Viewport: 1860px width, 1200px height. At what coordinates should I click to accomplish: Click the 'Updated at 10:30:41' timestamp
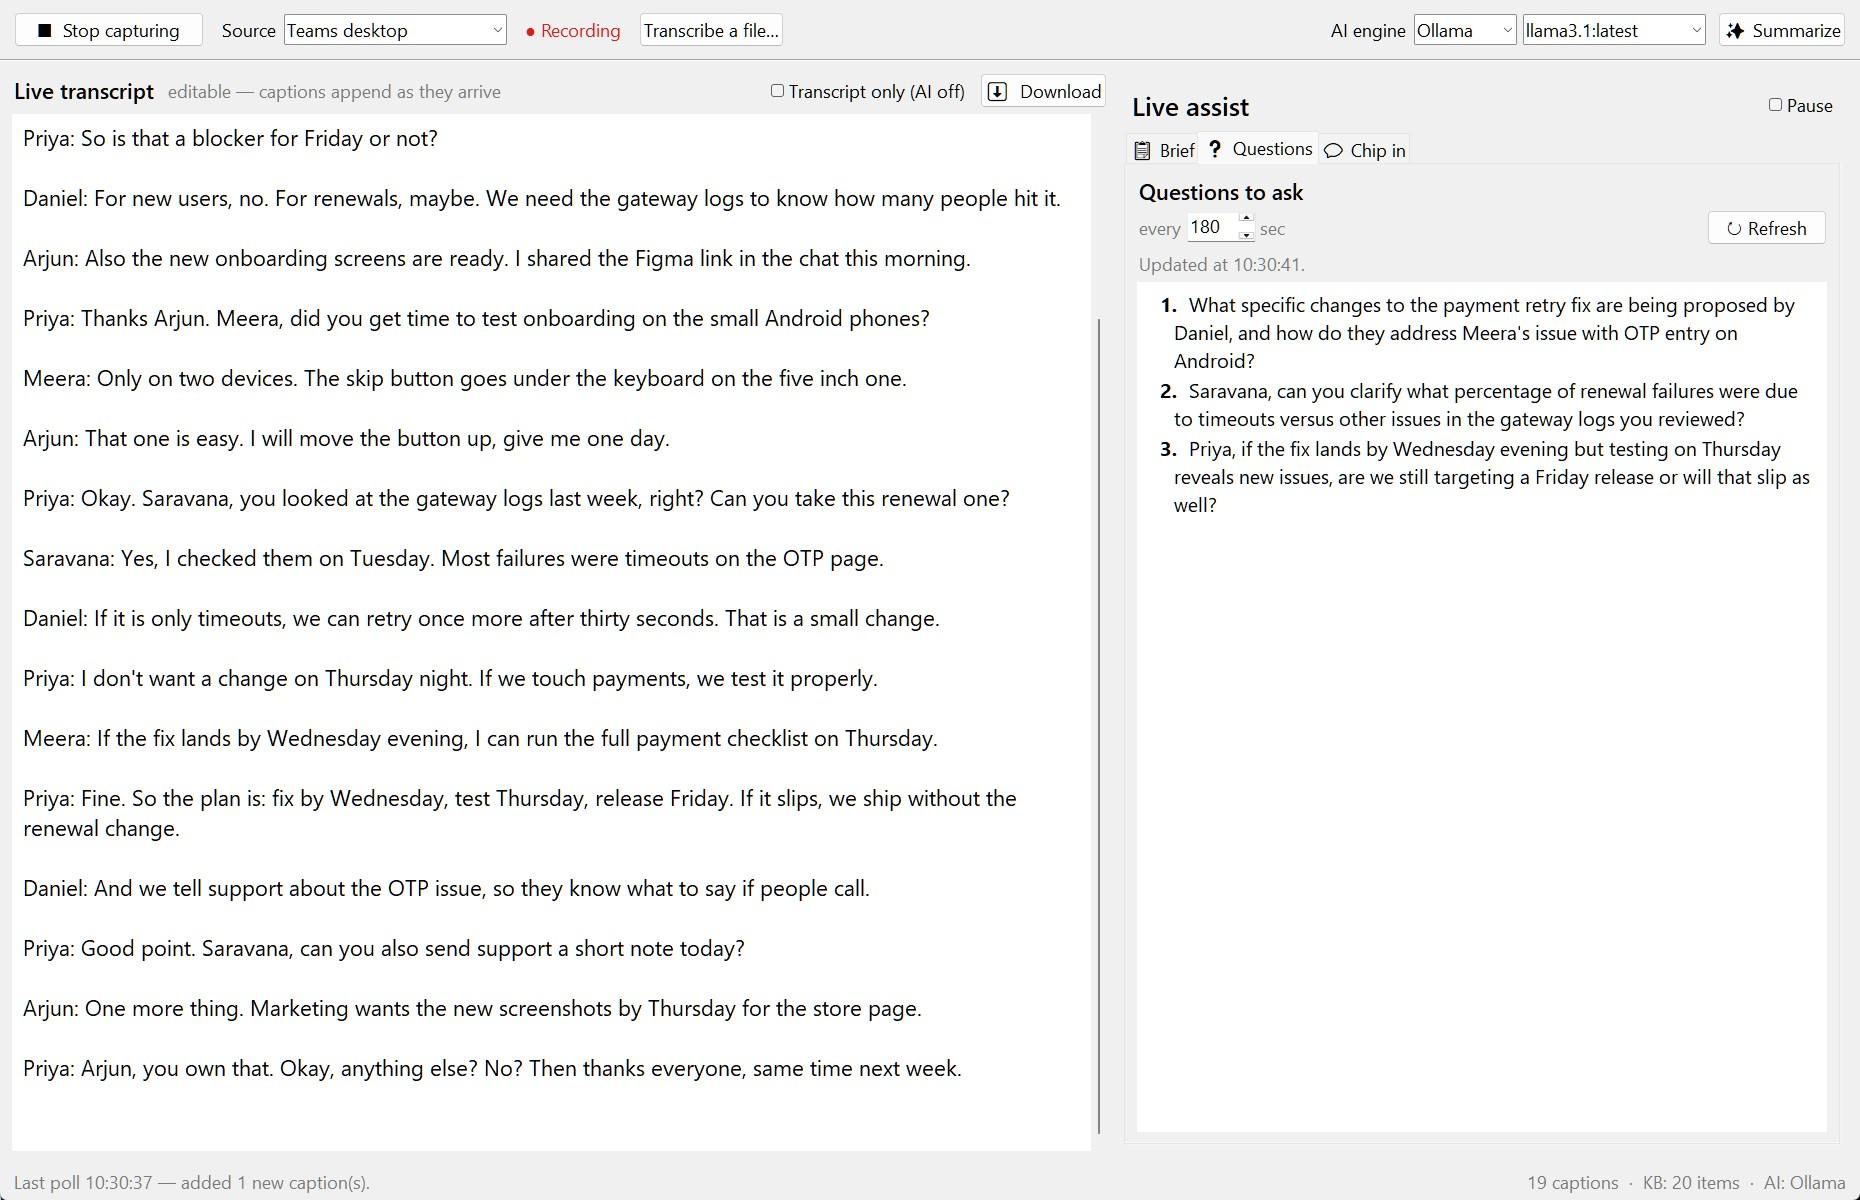pos(1221,265)
